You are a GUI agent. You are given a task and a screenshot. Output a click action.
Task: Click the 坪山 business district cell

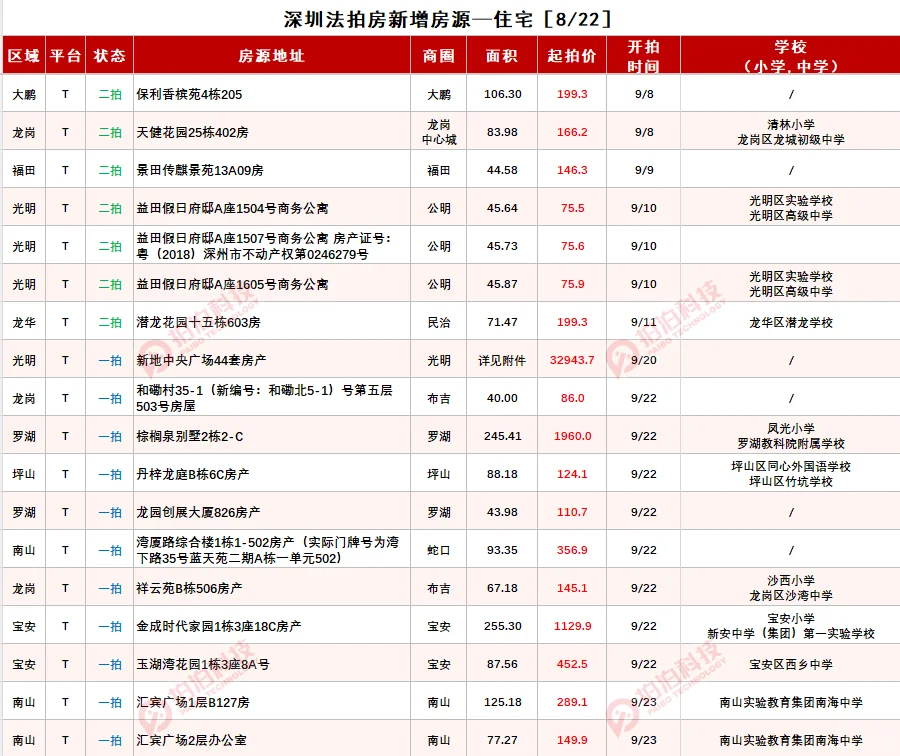pos(439,474)
